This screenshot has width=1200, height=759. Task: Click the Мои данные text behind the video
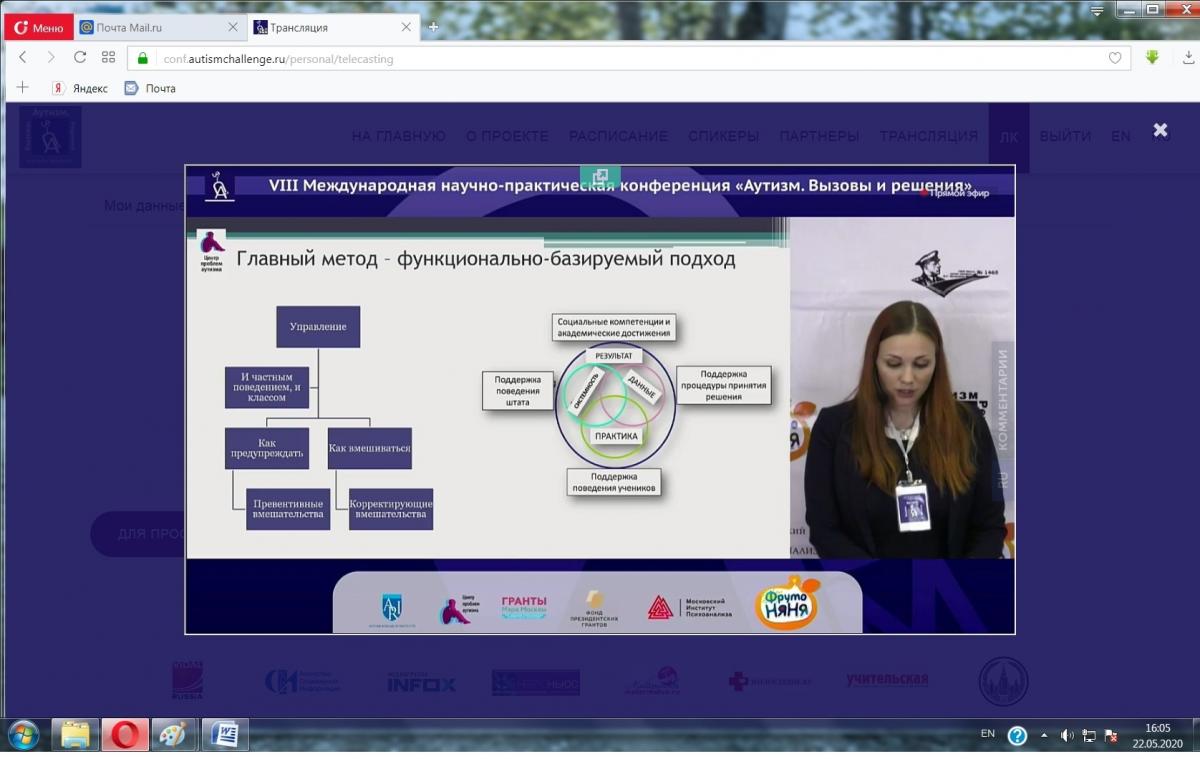click(144, 206)
